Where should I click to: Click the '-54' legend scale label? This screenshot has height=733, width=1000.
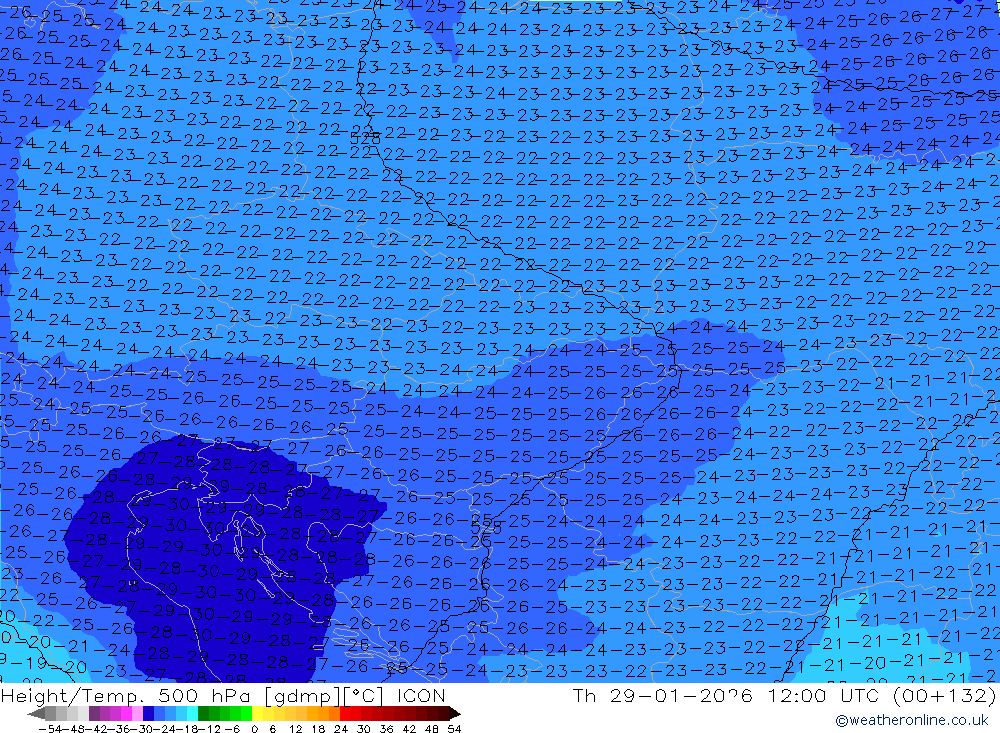[x=50, y=729]
